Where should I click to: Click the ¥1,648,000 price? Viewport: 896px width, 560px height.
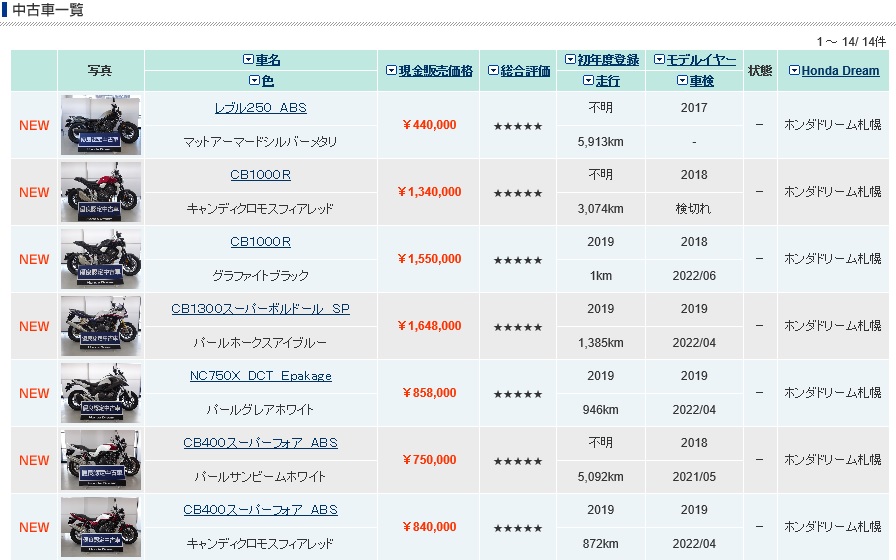[429, 326]
